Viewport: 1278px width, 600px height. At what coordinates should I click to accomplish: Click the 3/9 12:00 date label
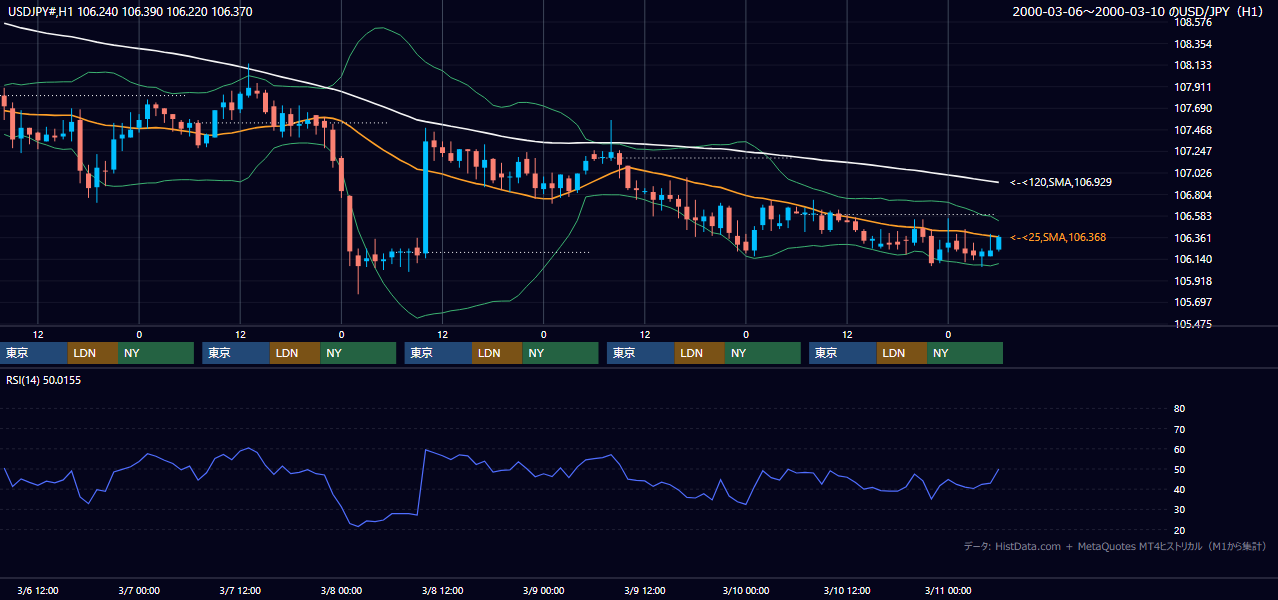644,591
